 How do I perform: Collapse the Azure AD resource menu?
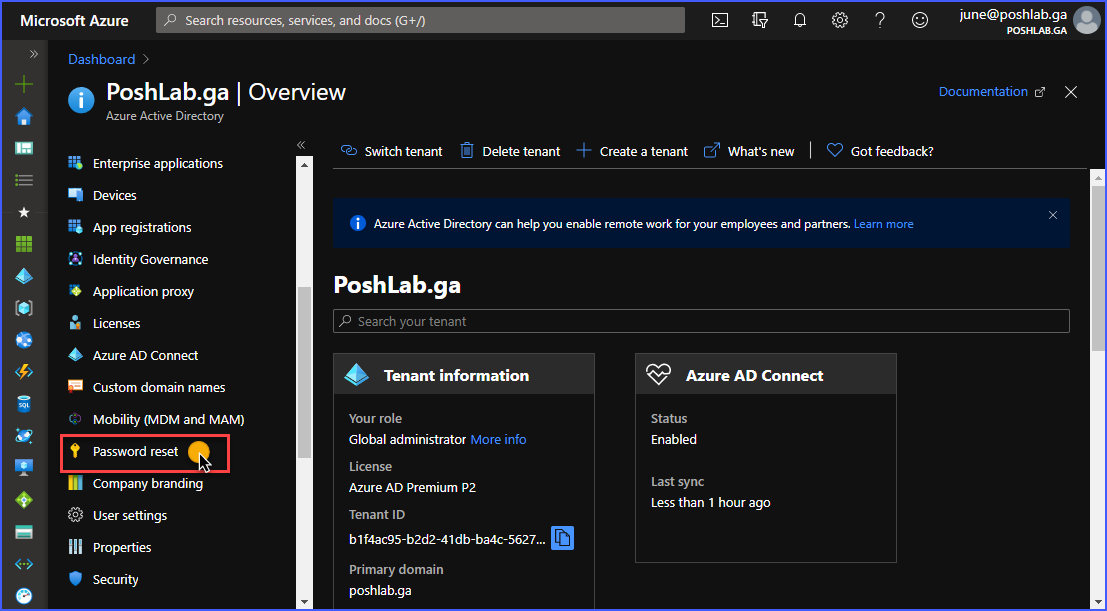pyautogui.click(x=301, y=144)
